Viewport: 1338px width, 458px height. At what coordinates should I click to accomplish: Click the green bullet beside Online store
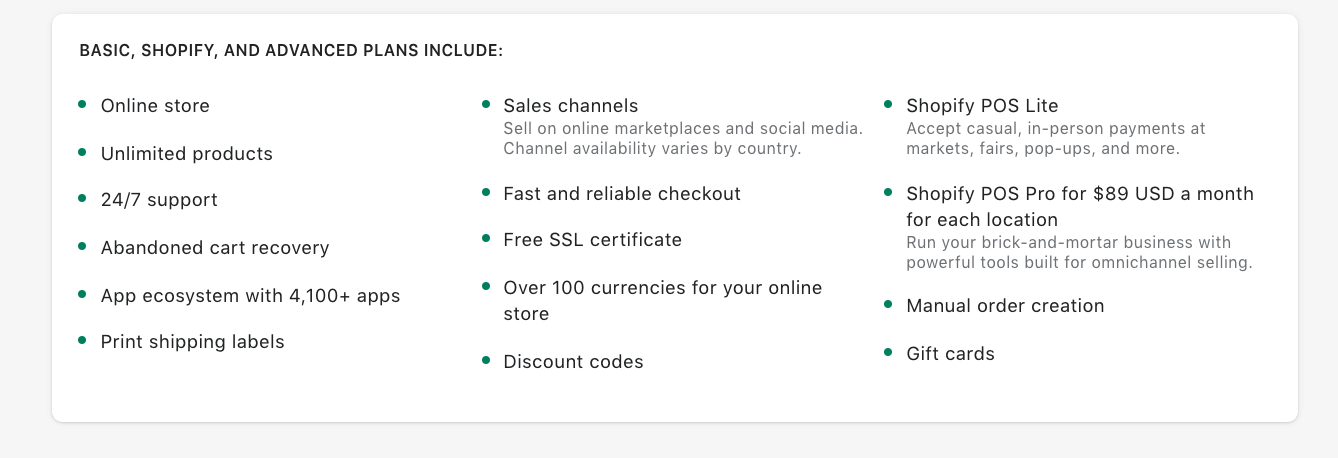83,104
